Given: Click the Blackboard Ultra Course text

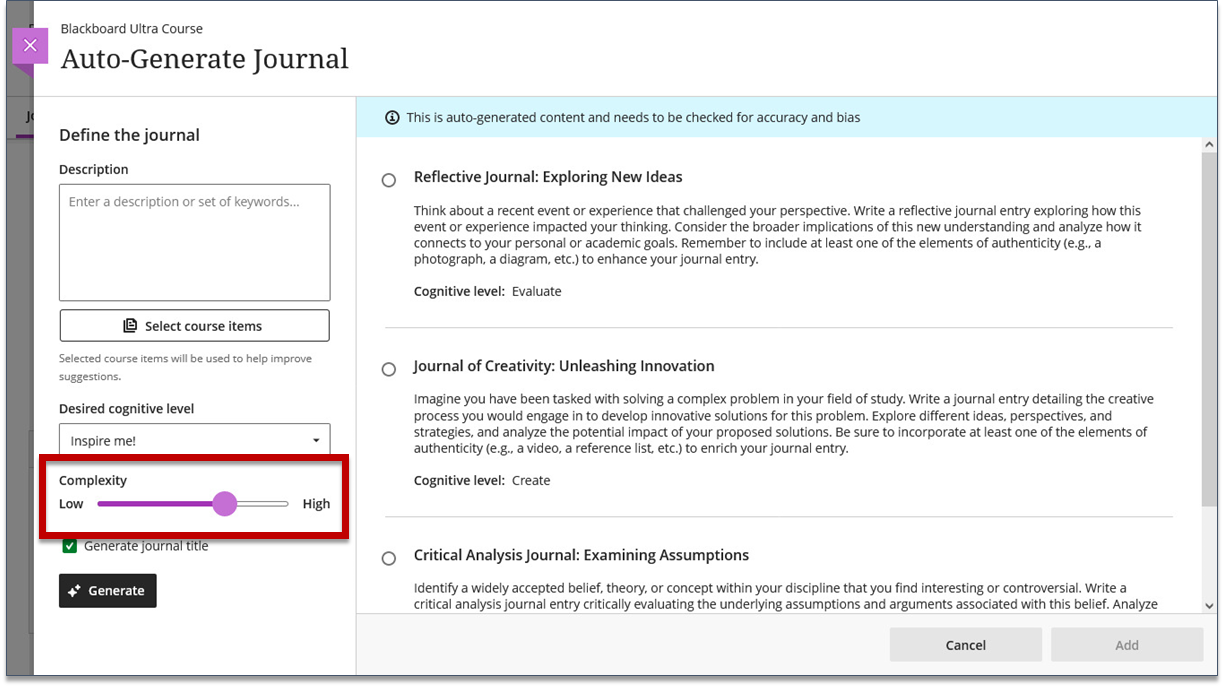Looking at the screenshot, I should click(x=132, y=29).
